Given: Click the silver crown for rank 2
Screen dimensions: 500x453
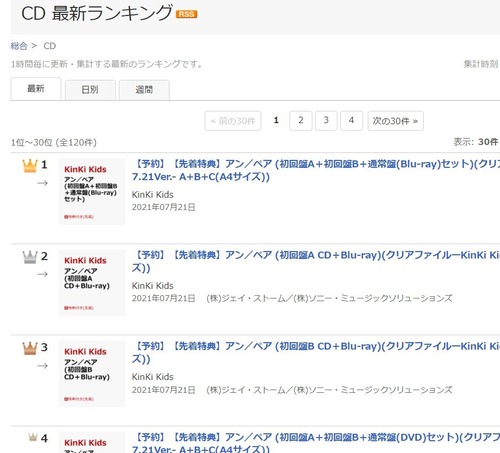Looking at the screenshot, I should point(30,257).
